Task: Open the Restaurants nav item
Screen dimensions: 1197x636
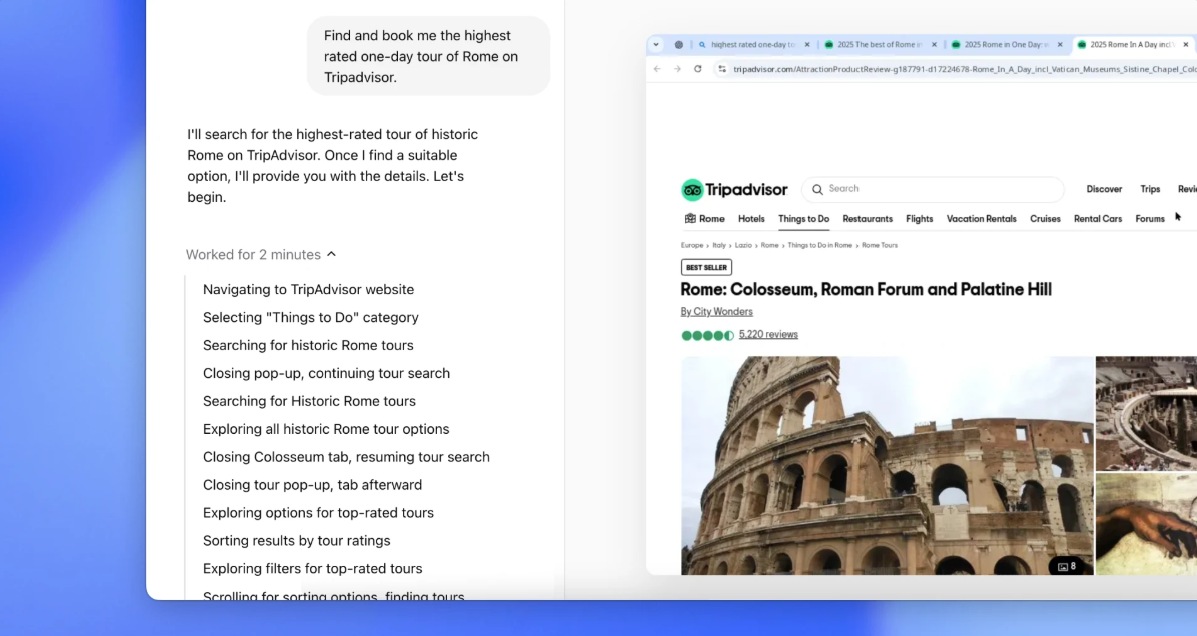Action: (x=867, y=218)
